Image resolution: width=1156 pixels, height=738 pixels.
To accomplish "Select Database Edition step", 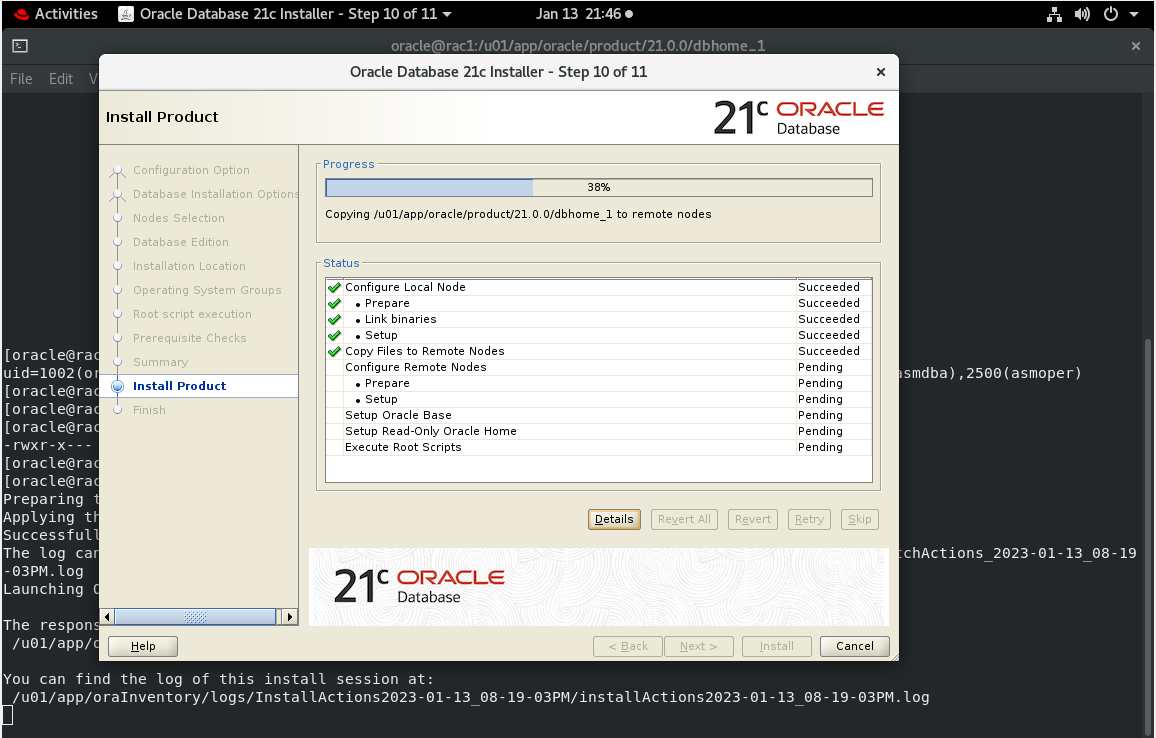I will point(181,242).
